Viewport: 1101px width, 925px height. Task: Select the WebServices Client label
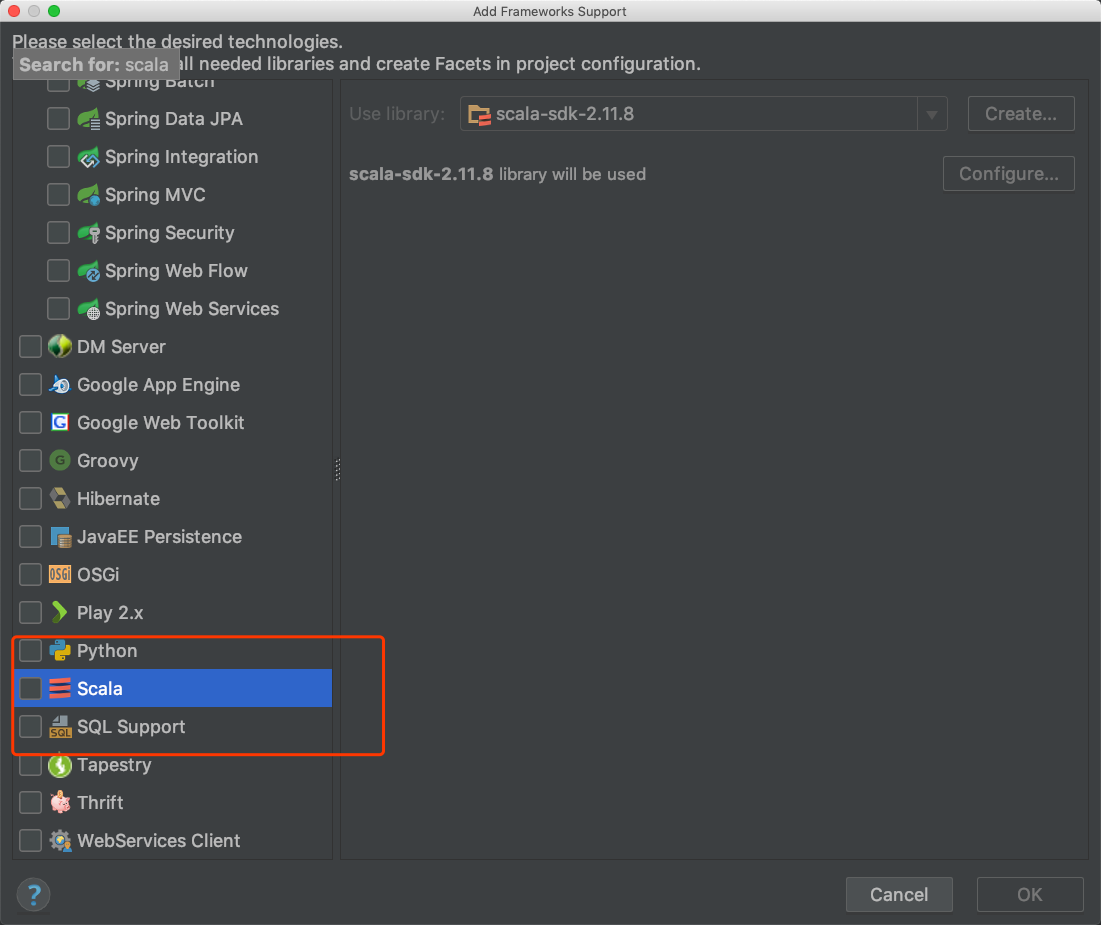point(159,841)
